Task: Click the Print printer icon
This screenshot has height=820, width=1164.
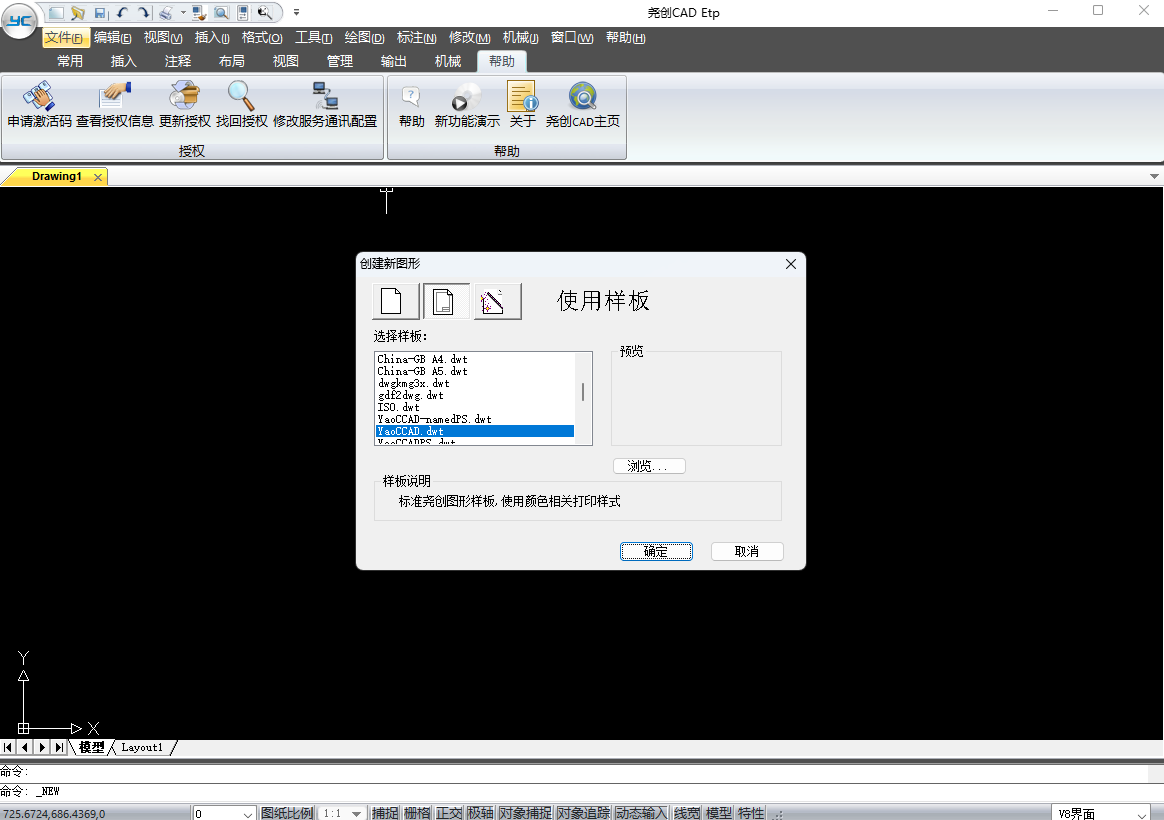Action: (x=166, y=13)
